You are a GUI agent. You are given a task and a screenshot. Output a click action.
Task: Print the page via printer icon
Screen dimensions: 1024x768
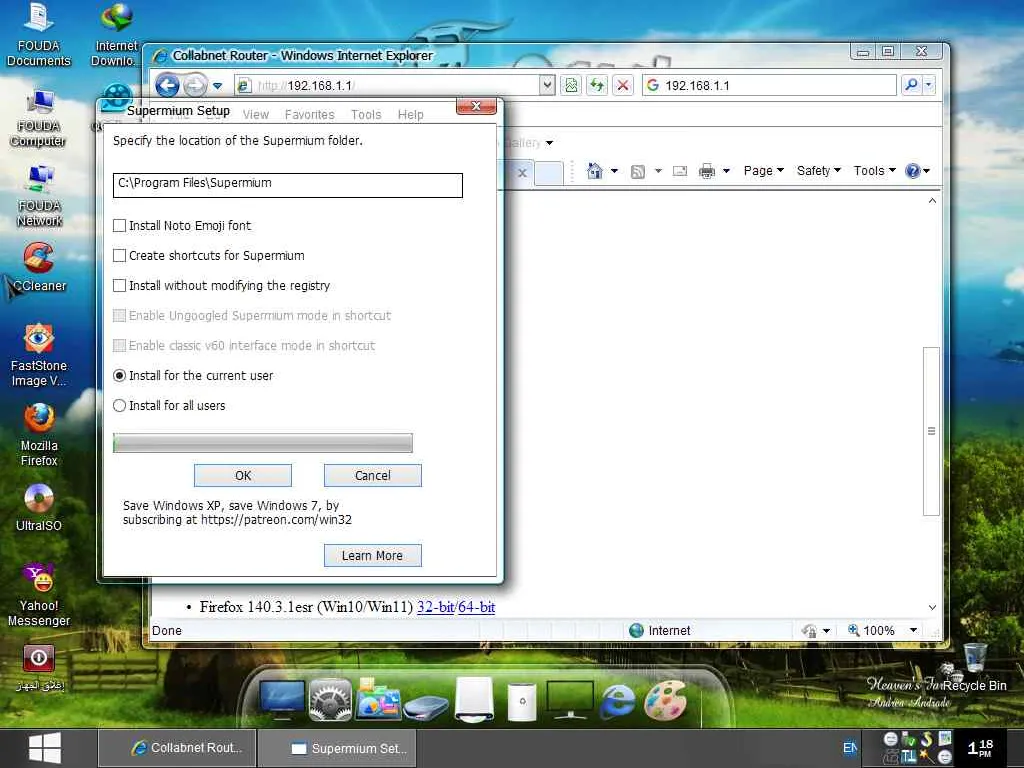707,171
